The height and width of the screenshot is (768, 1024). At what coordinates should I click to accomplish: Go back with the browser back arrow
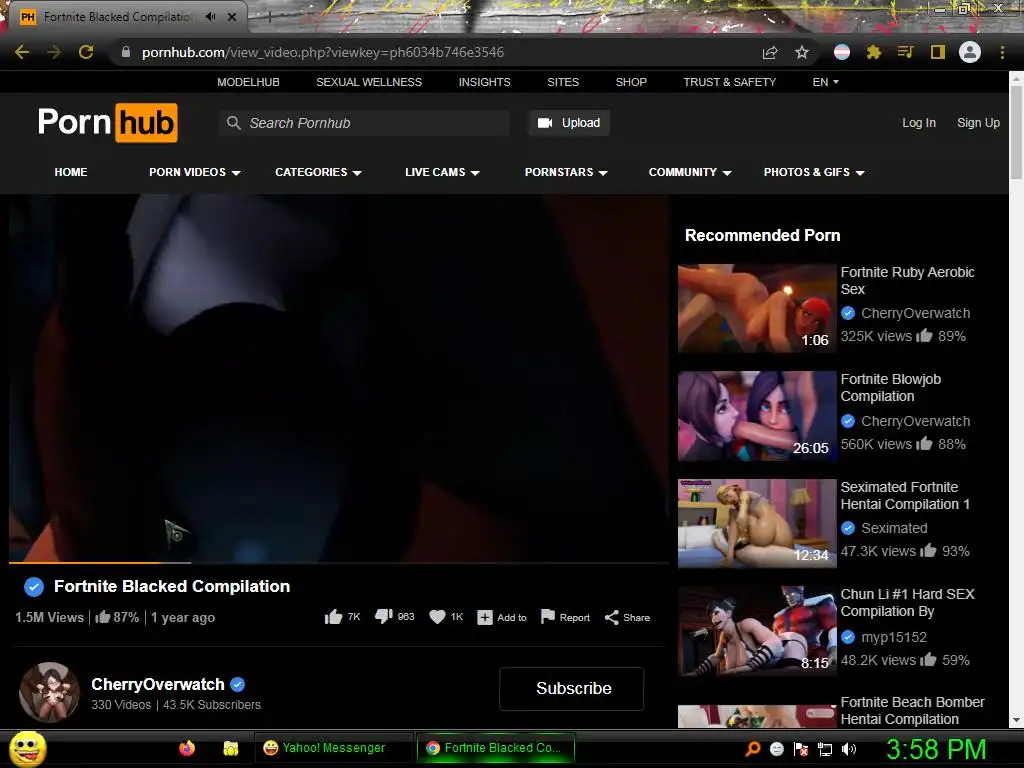pos(22,52)
